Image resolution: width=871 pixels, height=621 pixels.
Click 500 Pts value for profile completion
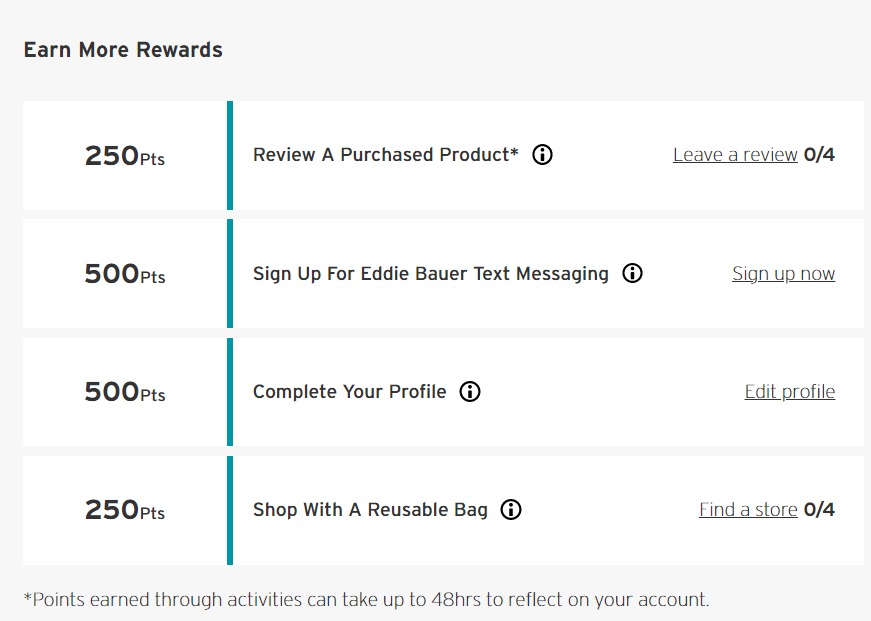pyautogui.click(x=125, y=392)
